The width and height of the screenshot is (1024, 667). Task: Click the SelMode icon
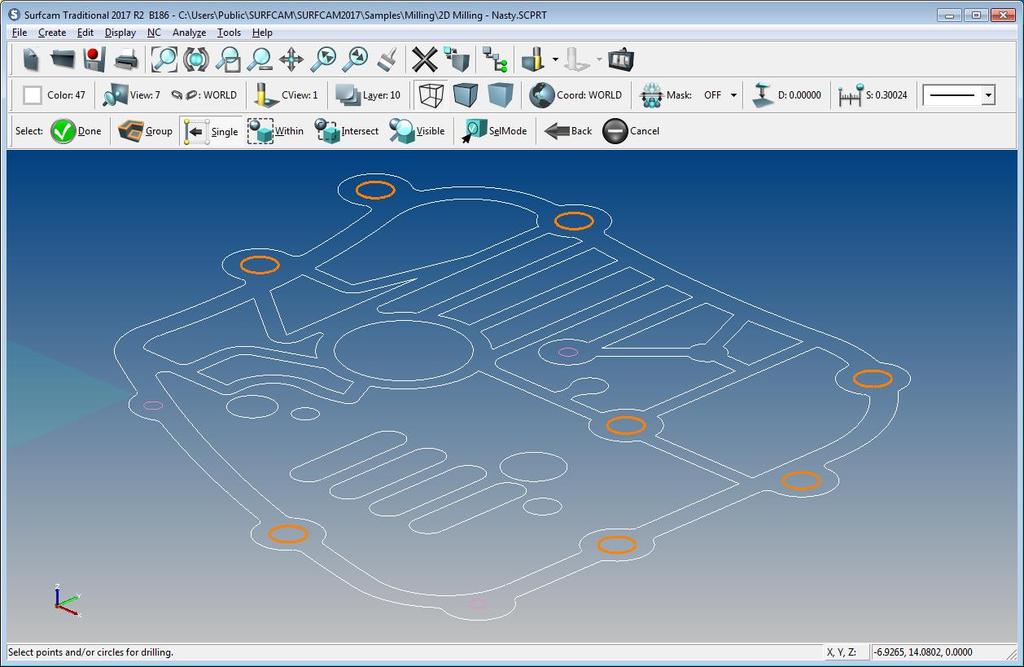point(474,131)
